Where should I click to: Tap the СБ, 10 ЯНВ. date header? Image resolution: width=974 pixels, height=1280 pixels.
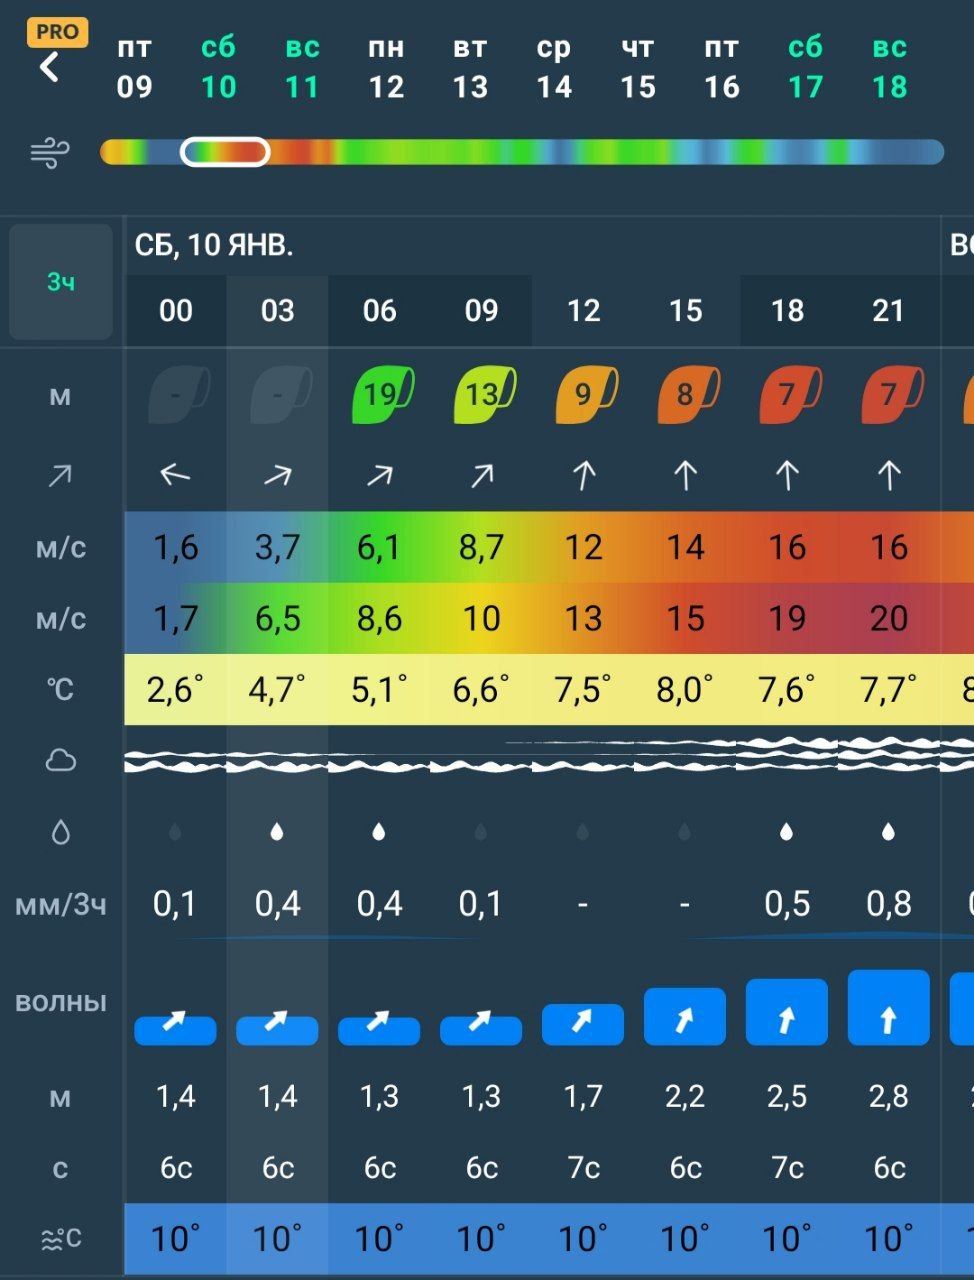tap(214, 245)
